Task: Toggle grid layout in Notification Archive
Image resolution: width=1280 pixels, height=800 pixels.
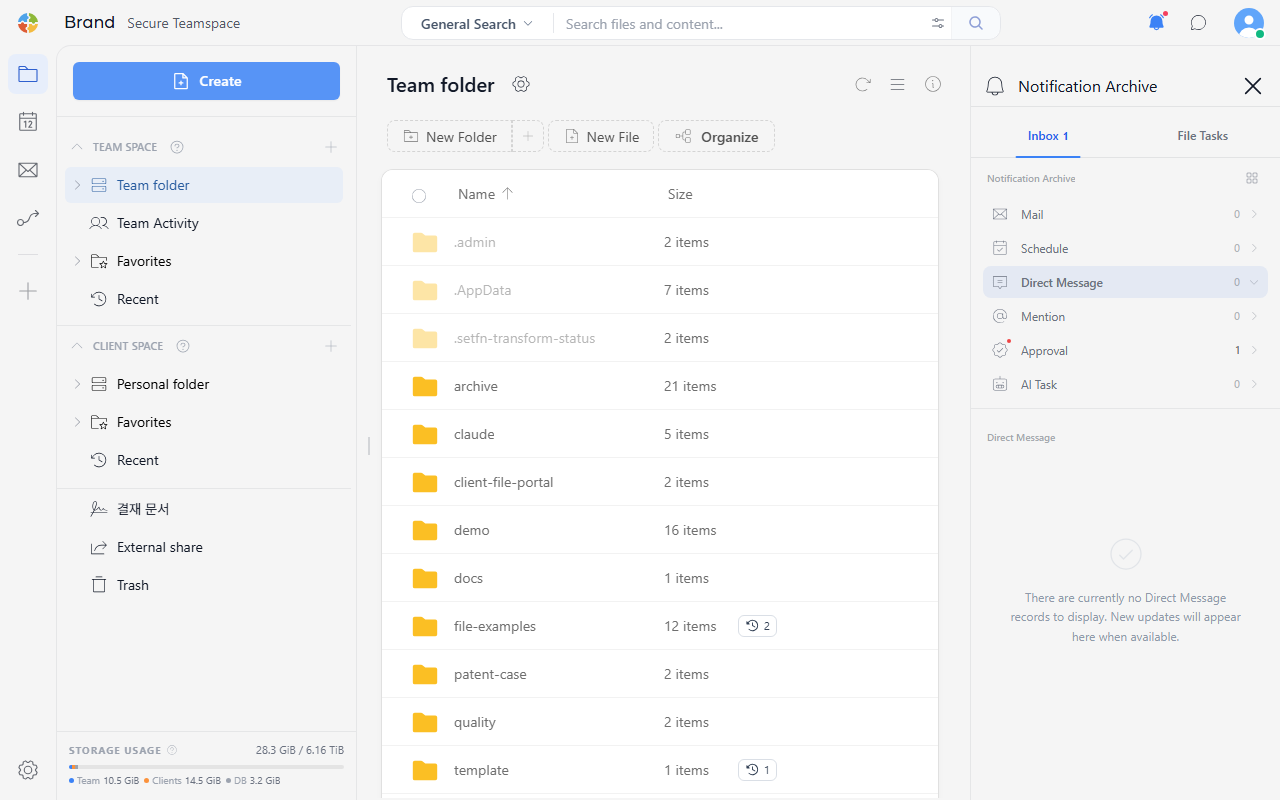Action: [x=1252, y=178]
